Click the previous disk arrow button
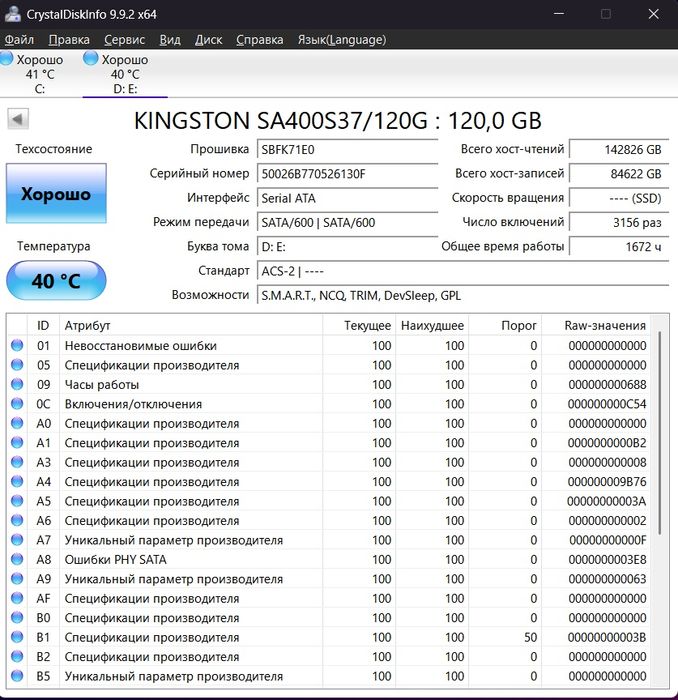The image size is (678, 700). point(18,119)
